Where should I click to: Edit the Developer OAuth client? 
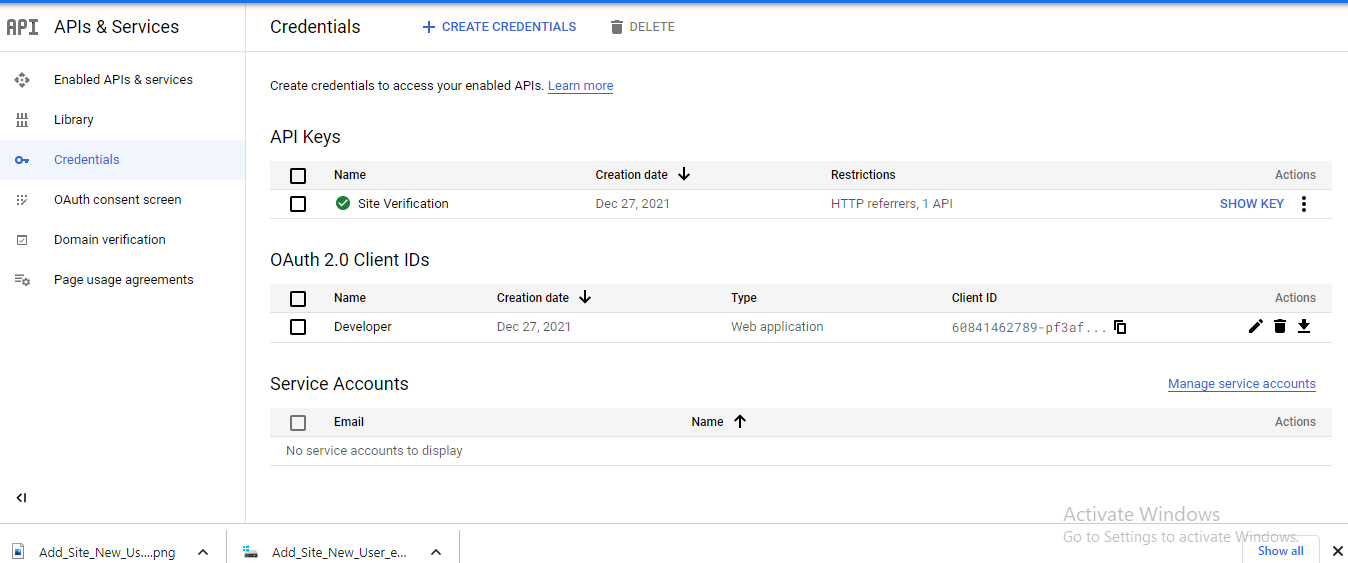coord(1256,326)
